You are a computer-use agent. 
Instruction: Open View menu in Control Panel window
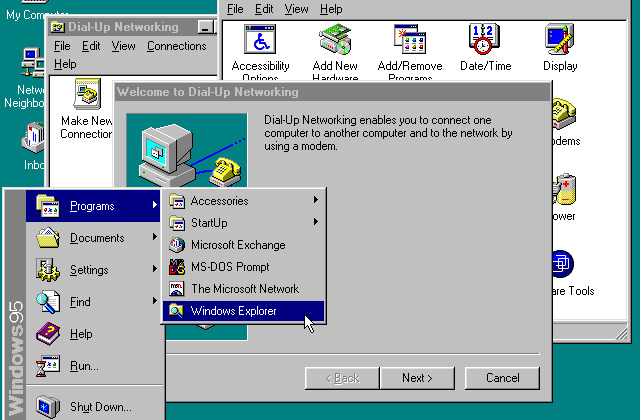(x=296, y=9)
